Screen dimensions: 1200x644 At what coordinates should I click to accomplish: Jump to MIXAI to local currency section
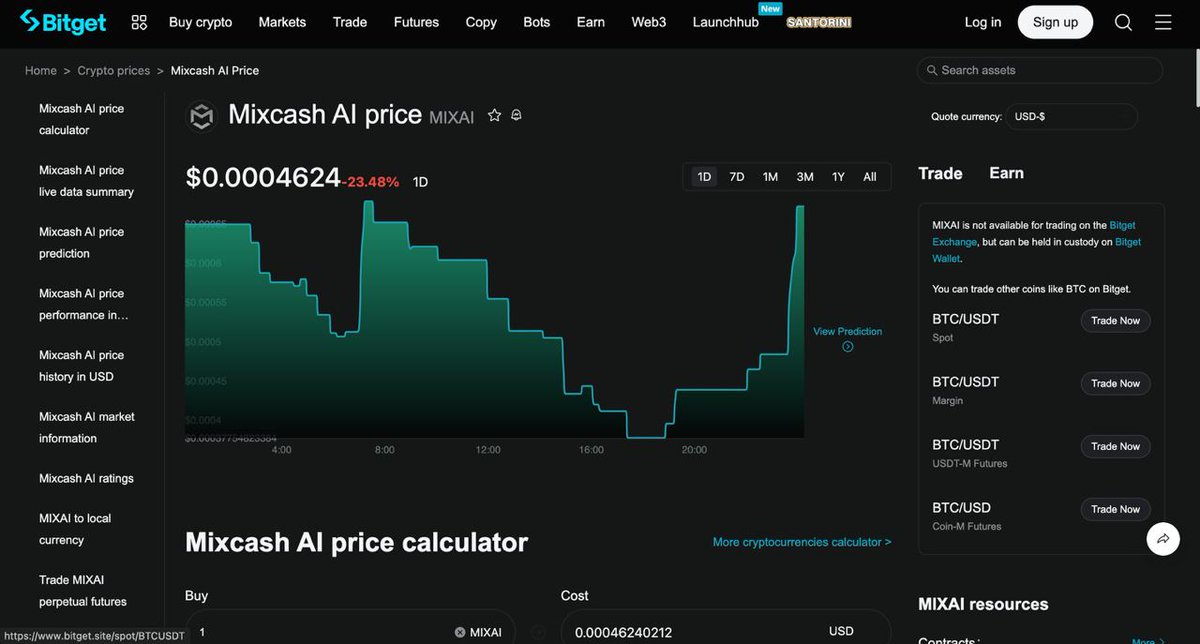pyautogui.click(x=75, y=529)
